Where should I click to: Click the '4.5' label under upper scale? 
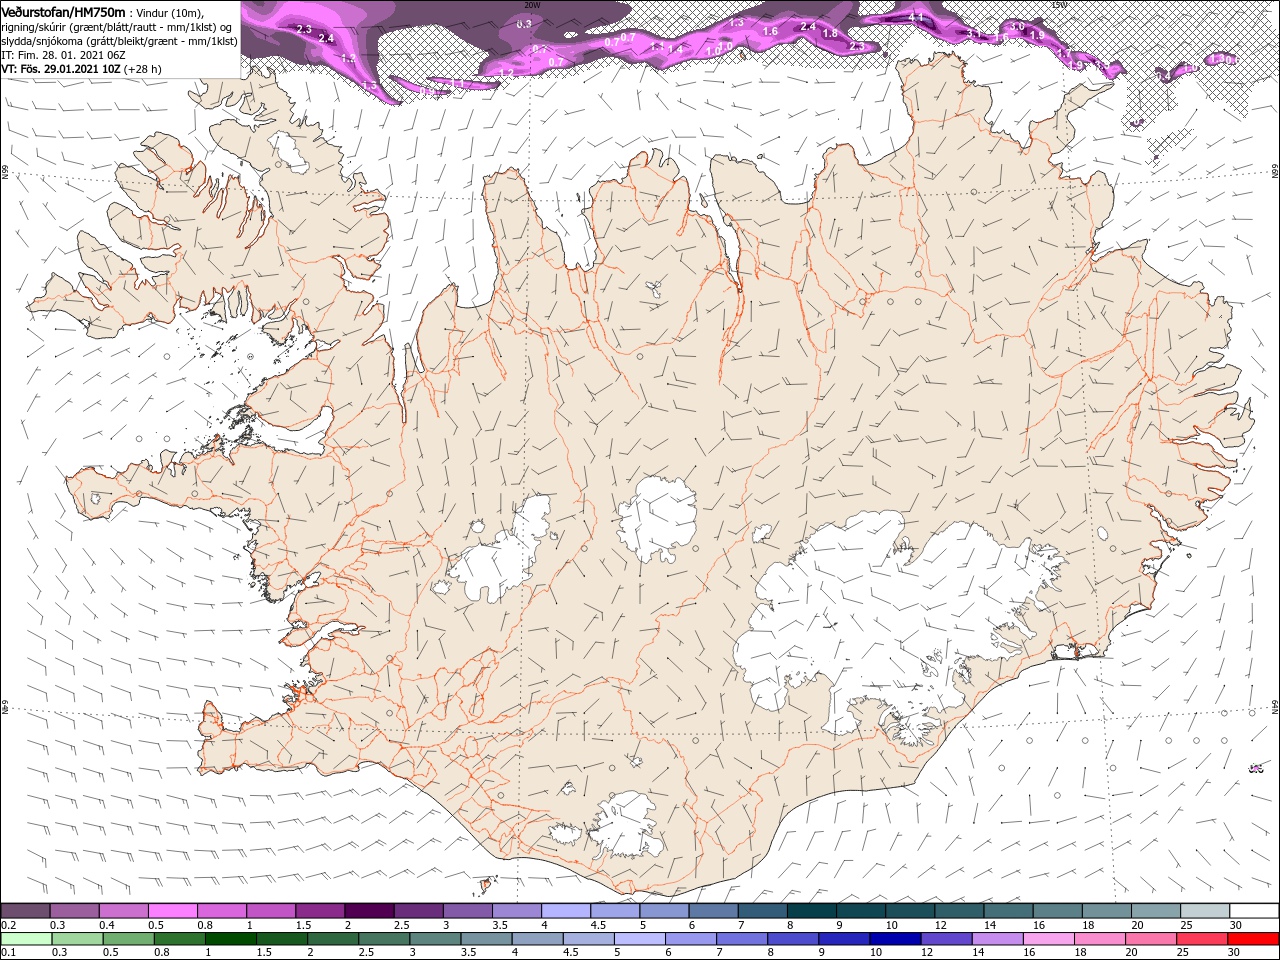598,925
